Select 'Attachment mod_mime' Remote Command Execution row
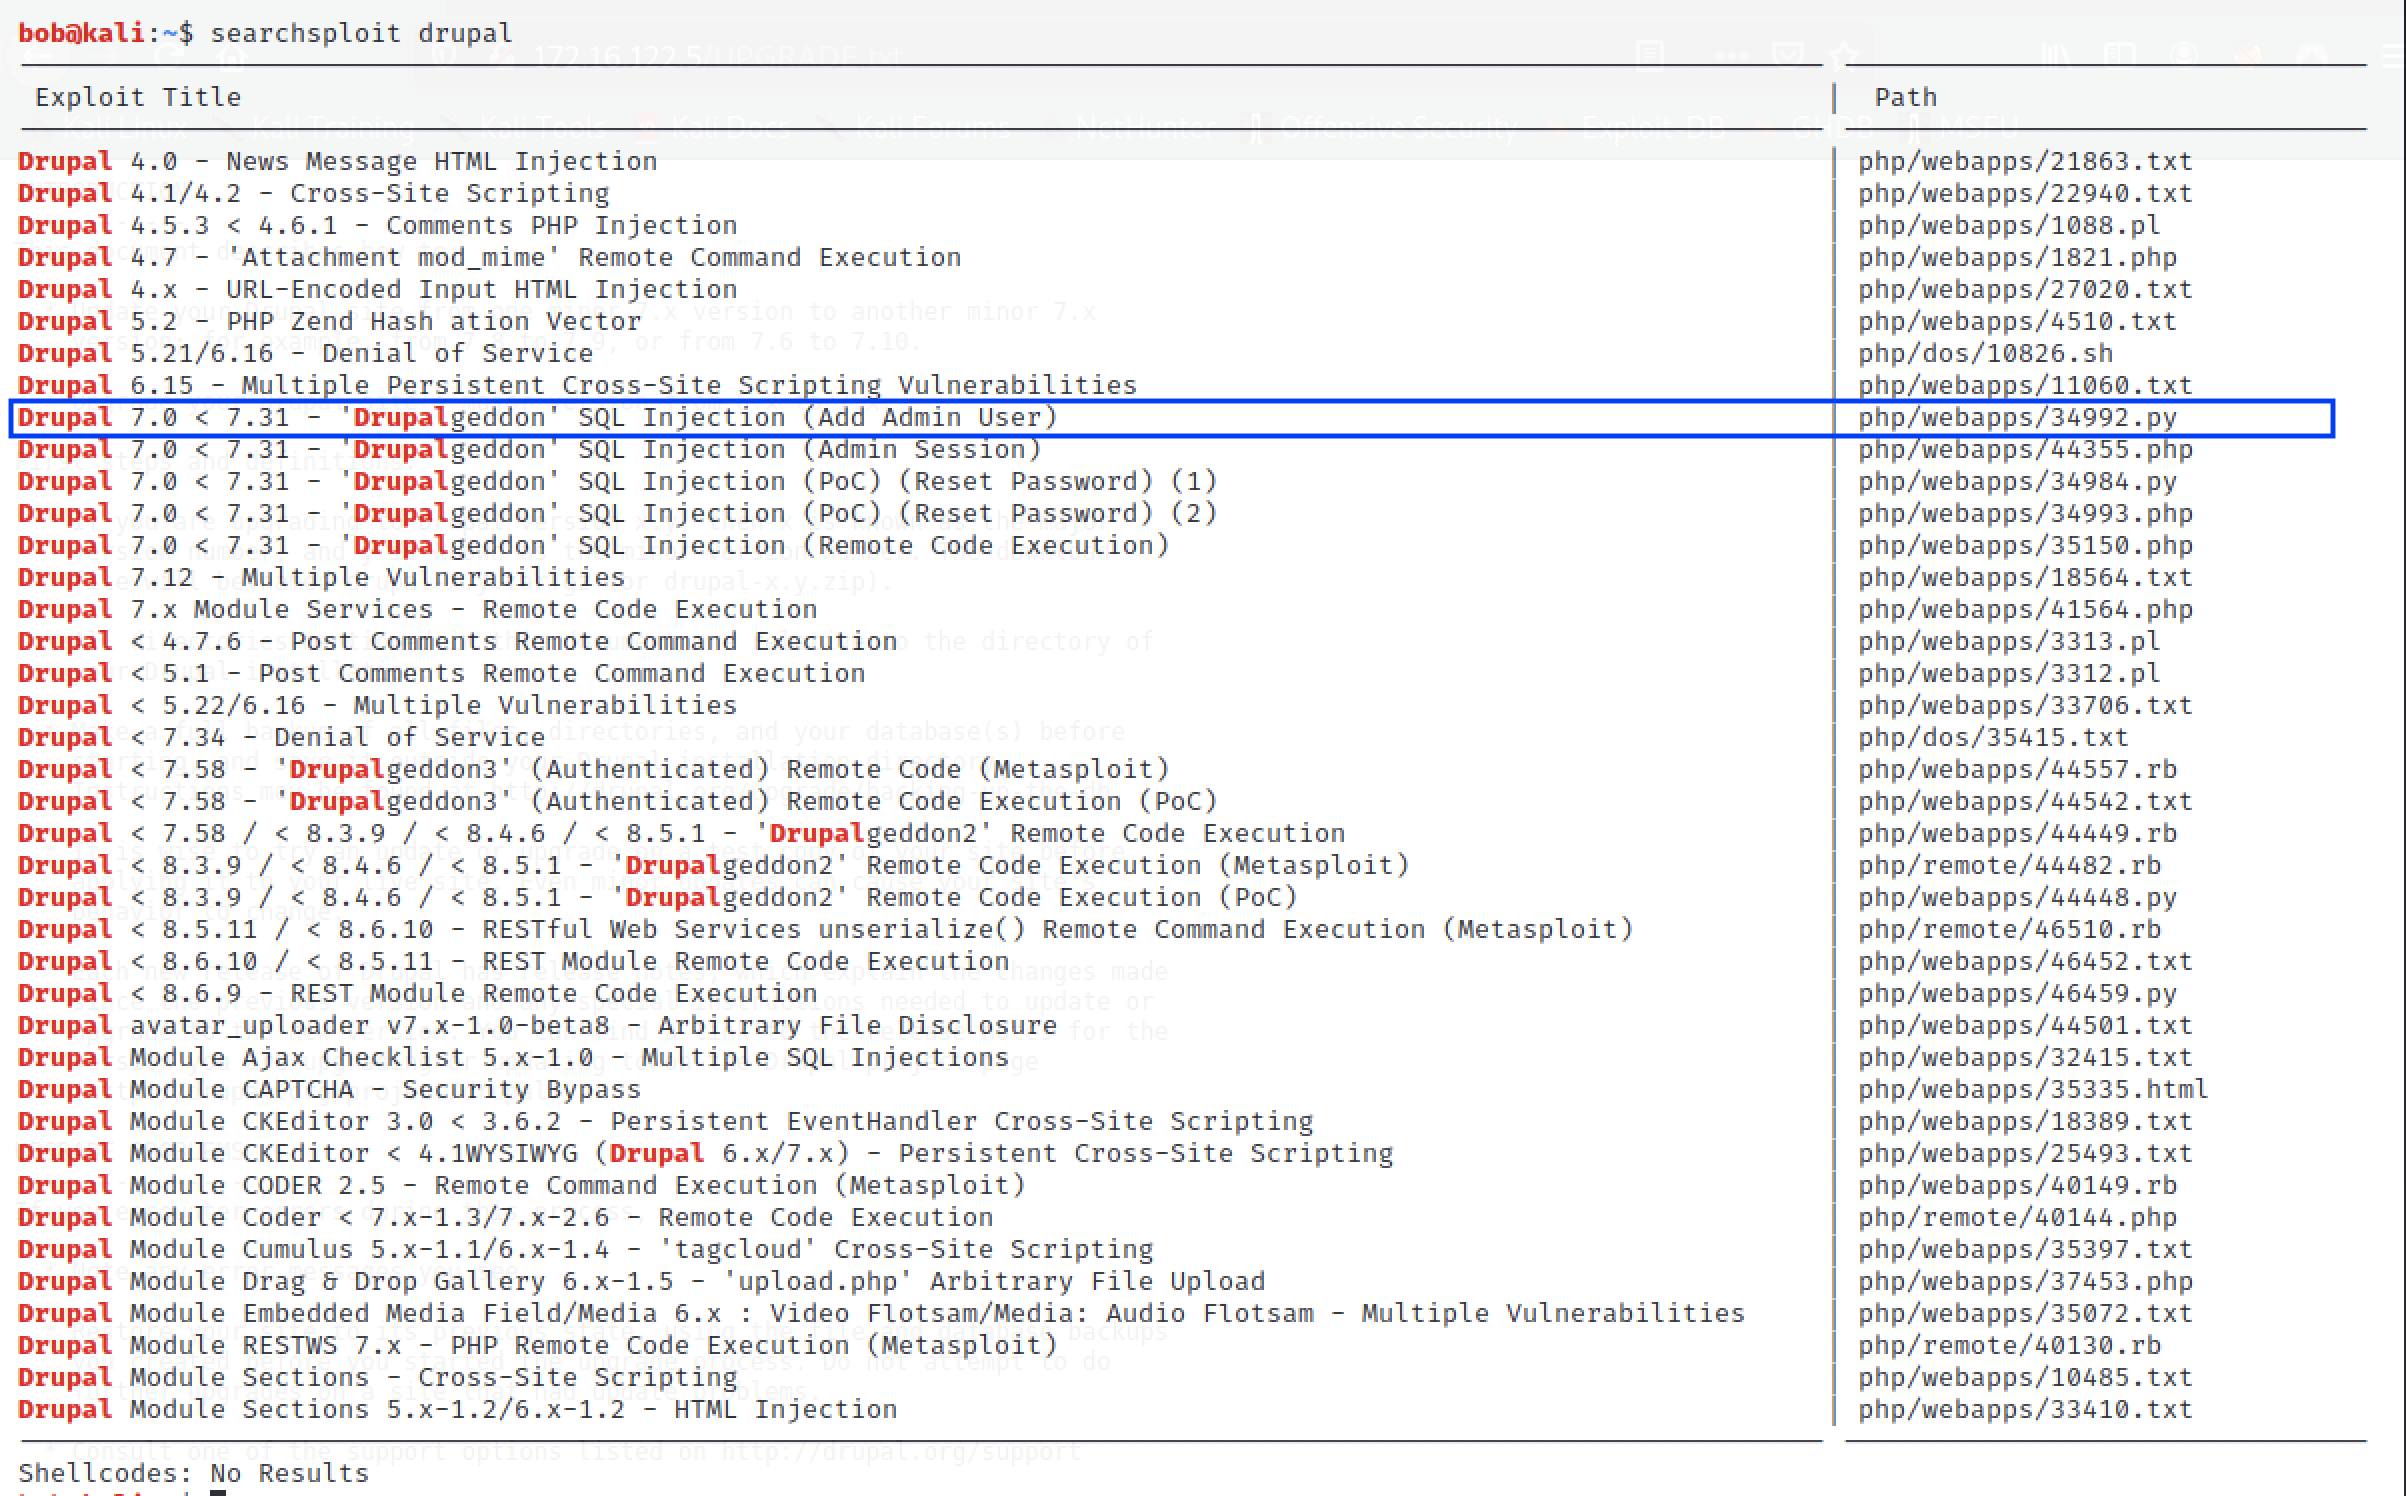This screenshot has width=2406, height=1496. click(x=490, y=257)
